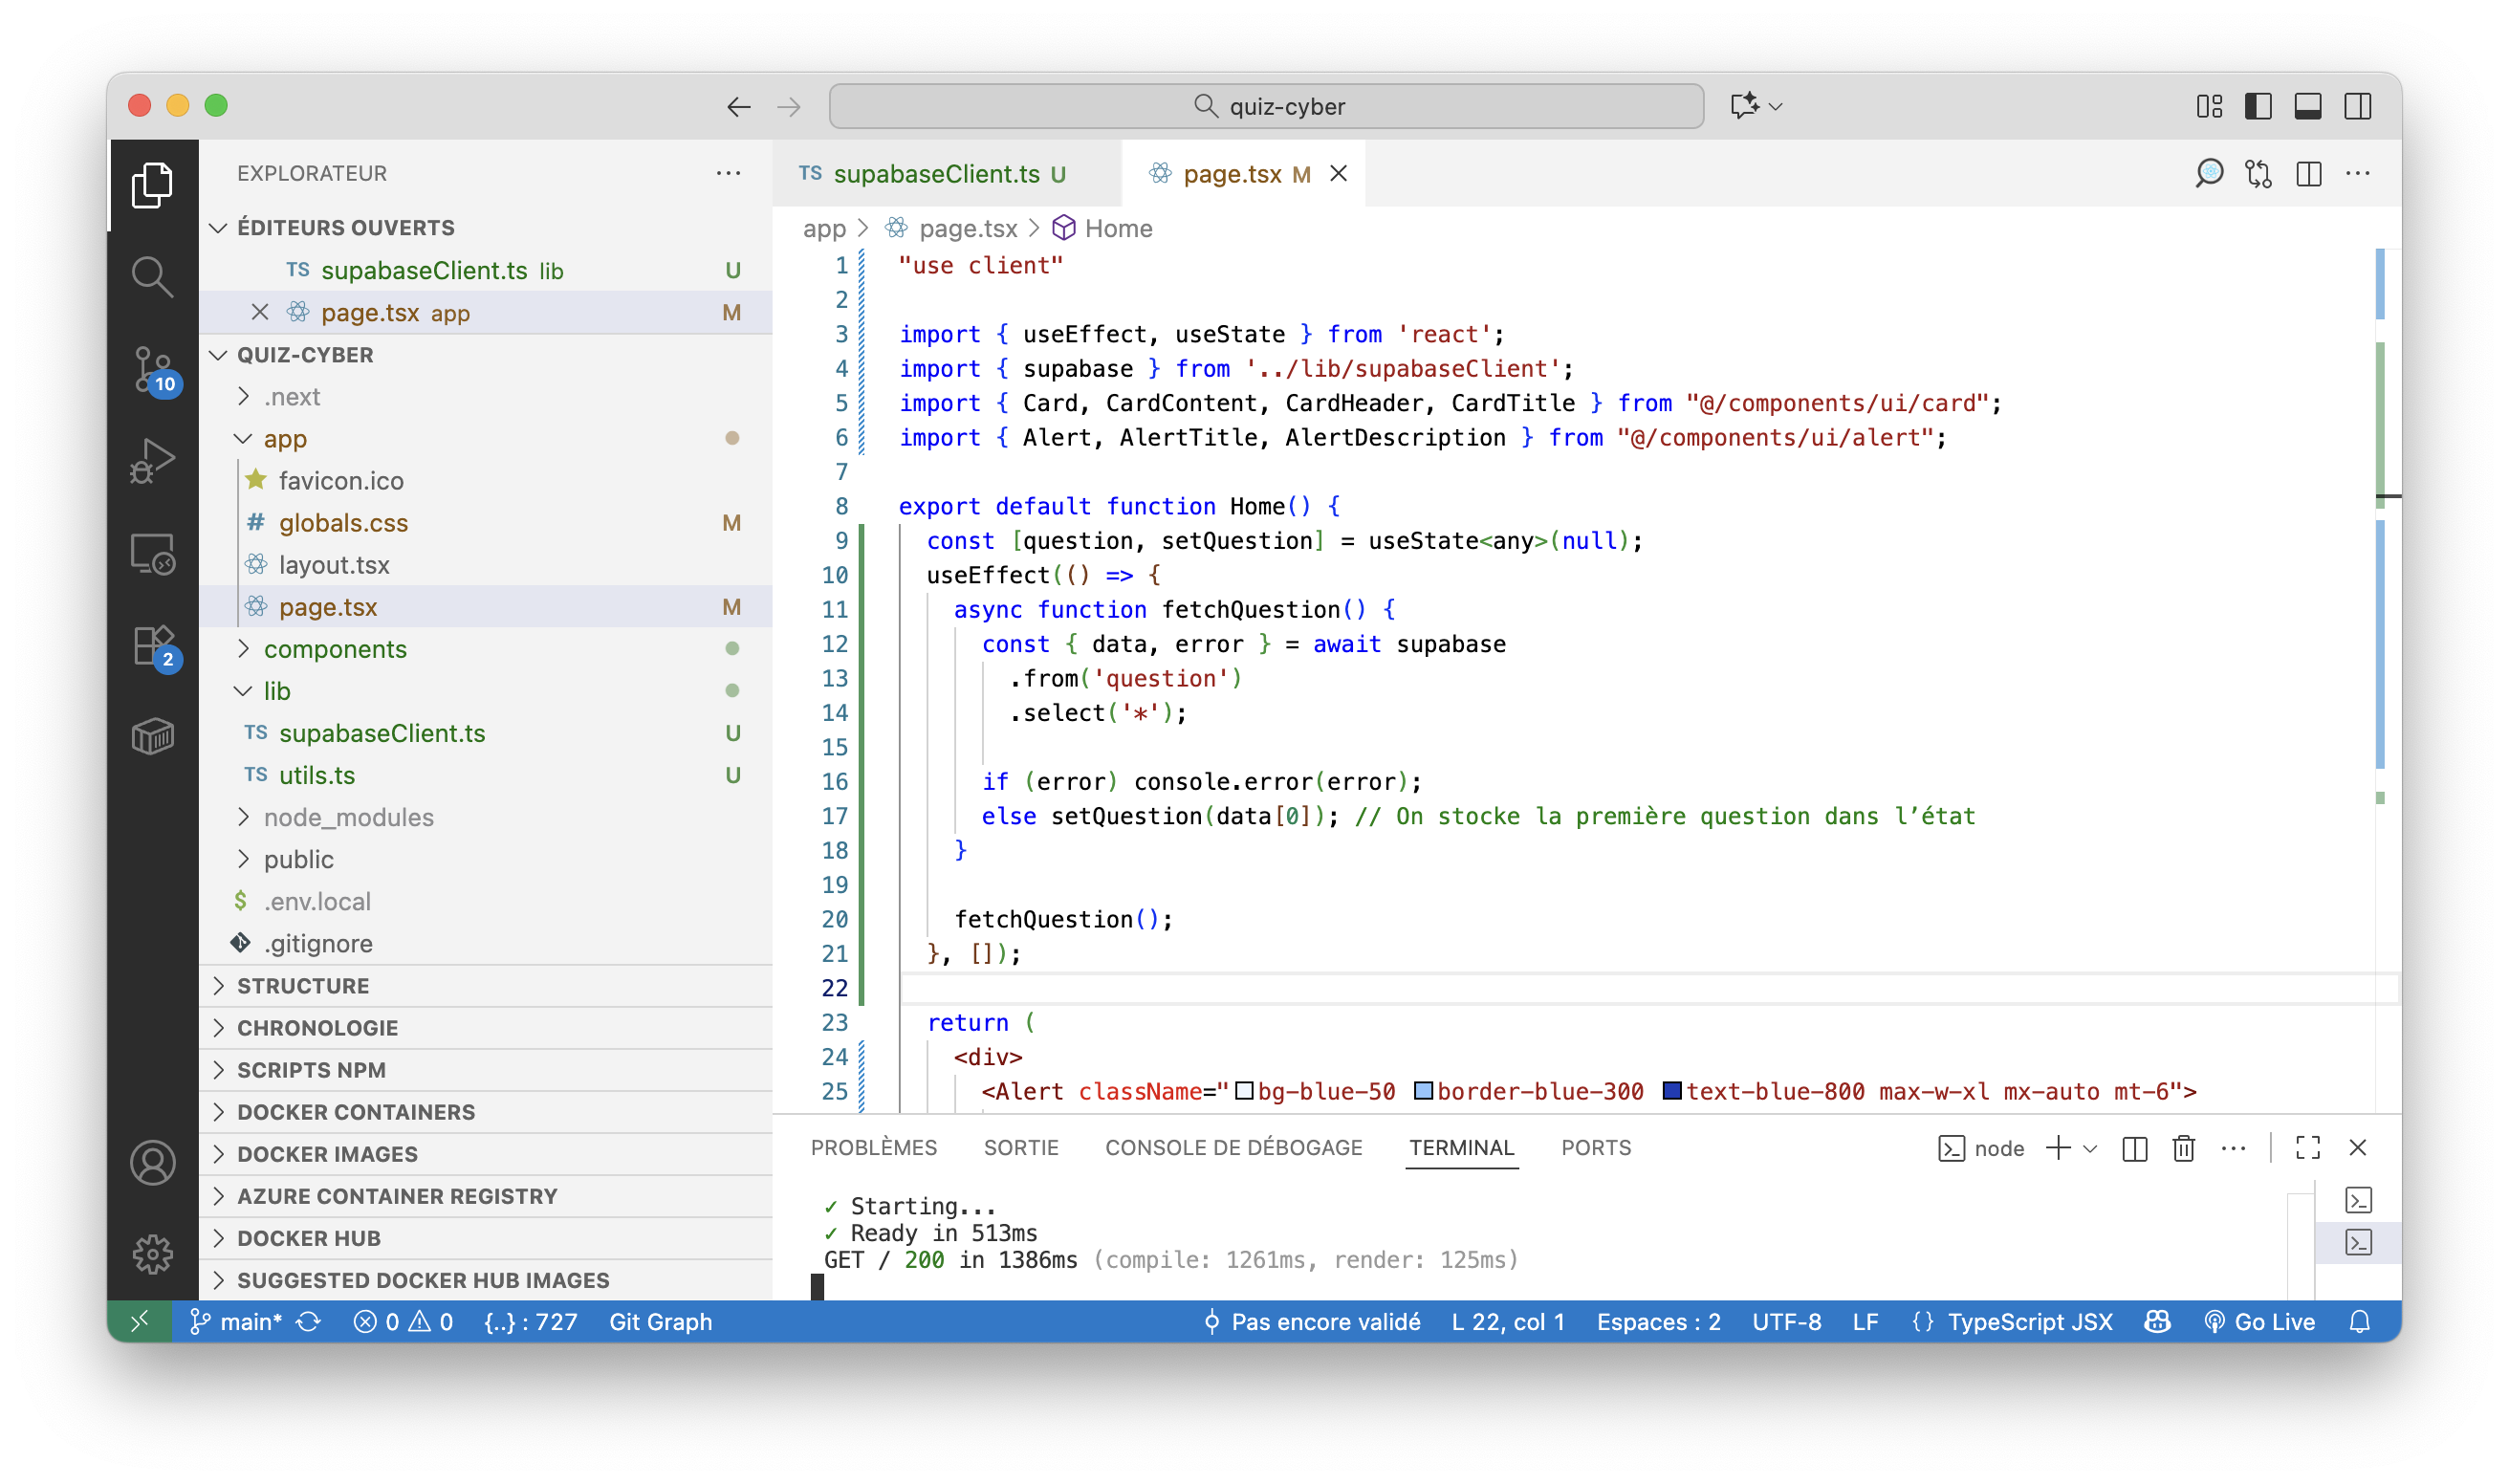Create a new terminal with the plus icon

(2060, 1148)
